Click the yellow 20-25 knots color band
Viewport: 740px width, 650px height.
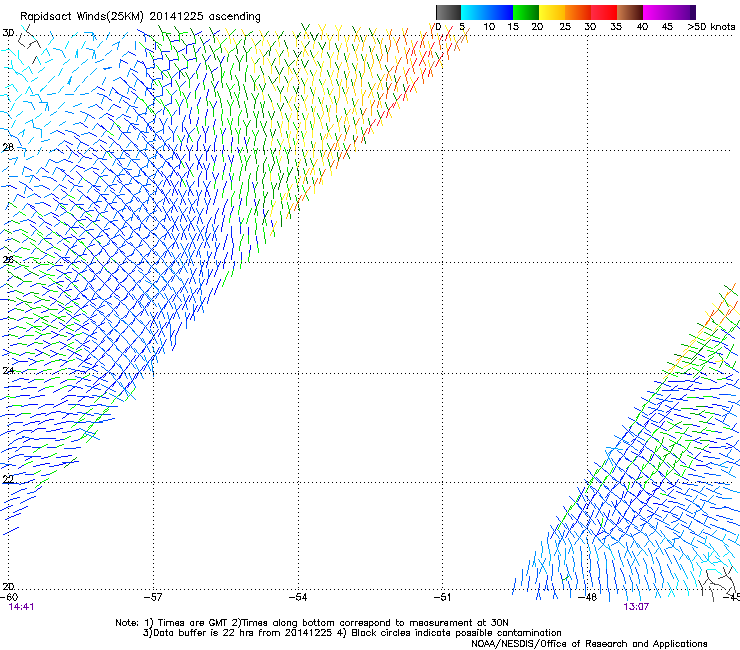point(552,12)
